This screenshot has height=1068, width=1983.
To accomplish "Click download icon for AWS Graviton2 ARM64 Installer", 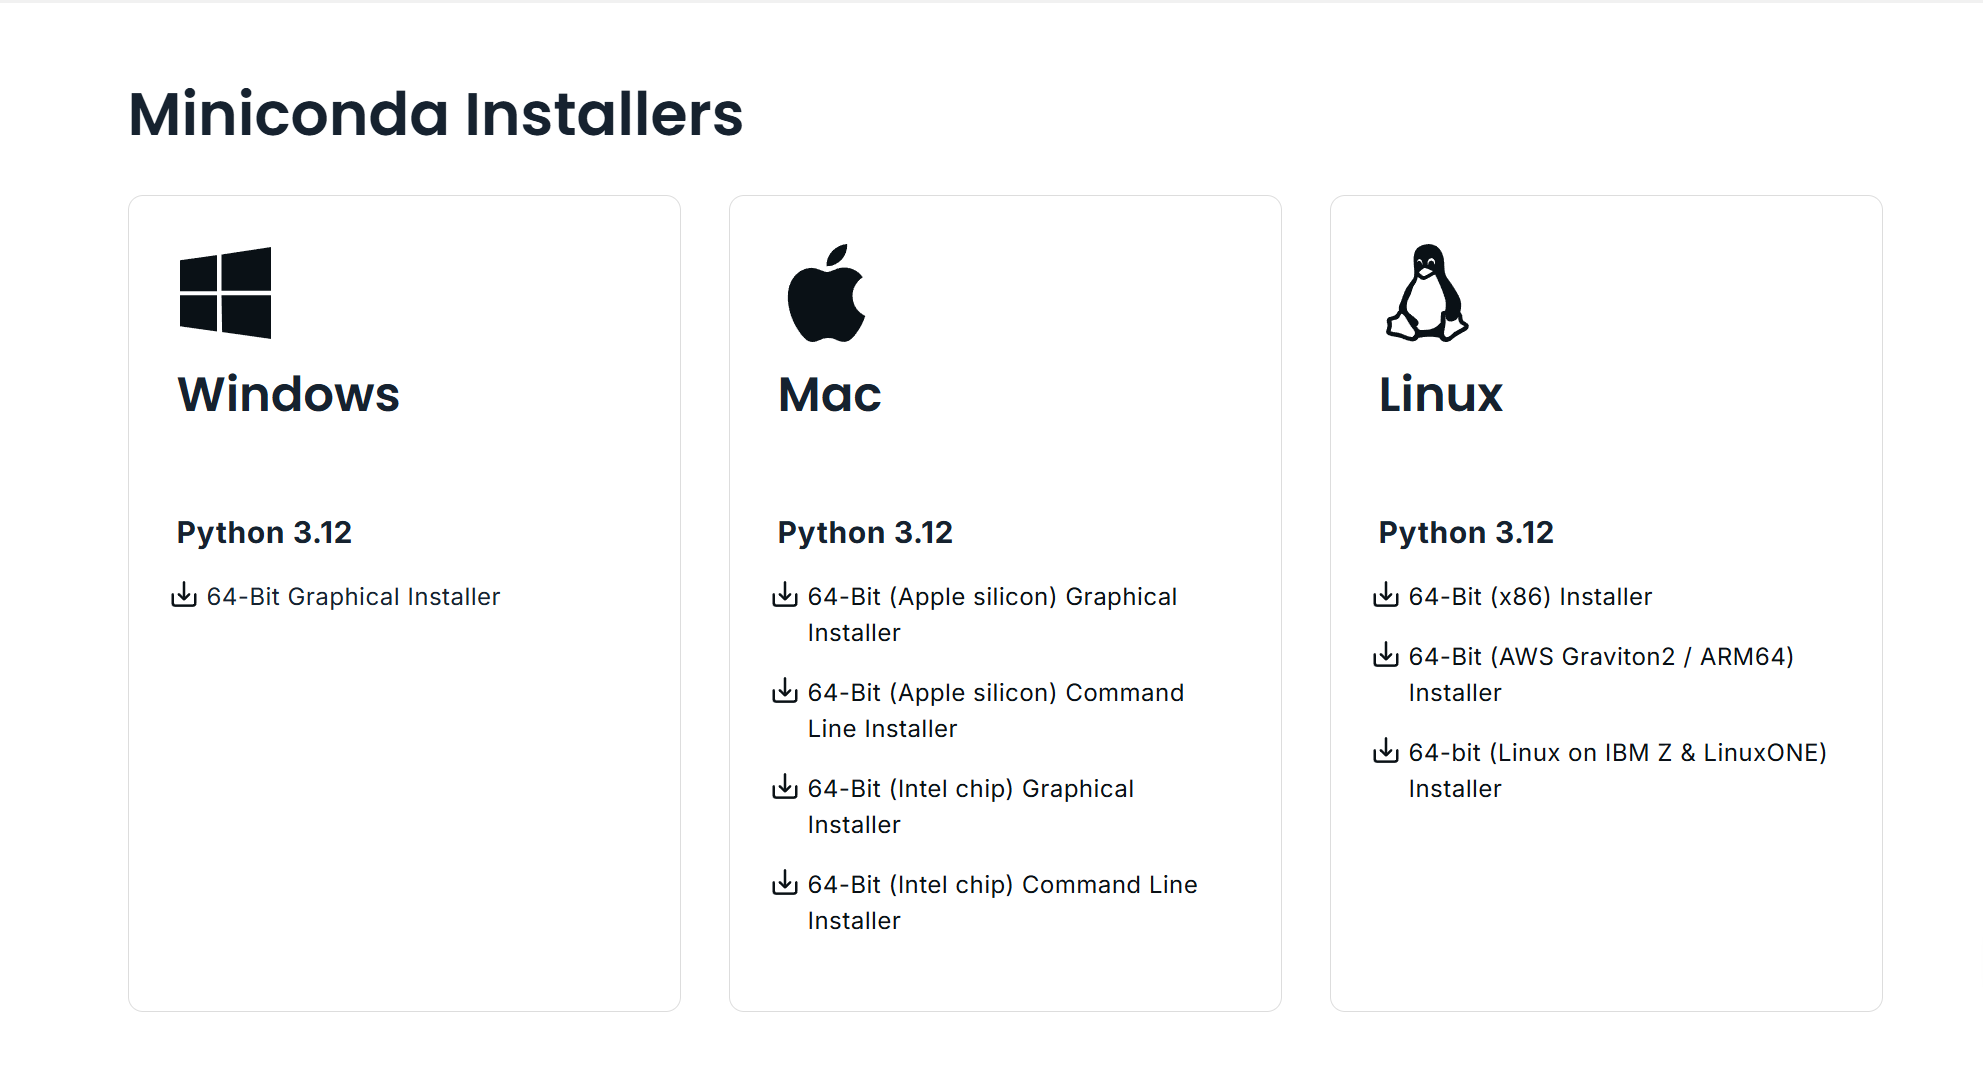I will (1386, 655).
